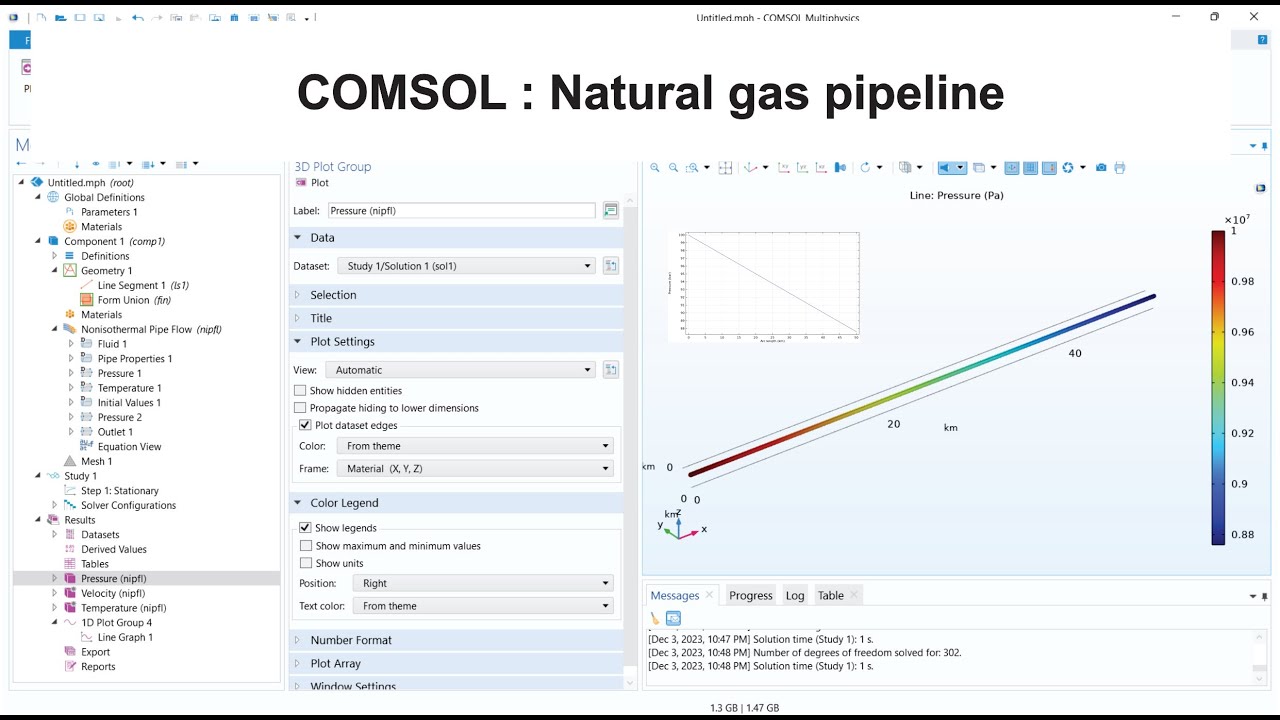Enable Show maximum and minimum values

click(306, 546)
